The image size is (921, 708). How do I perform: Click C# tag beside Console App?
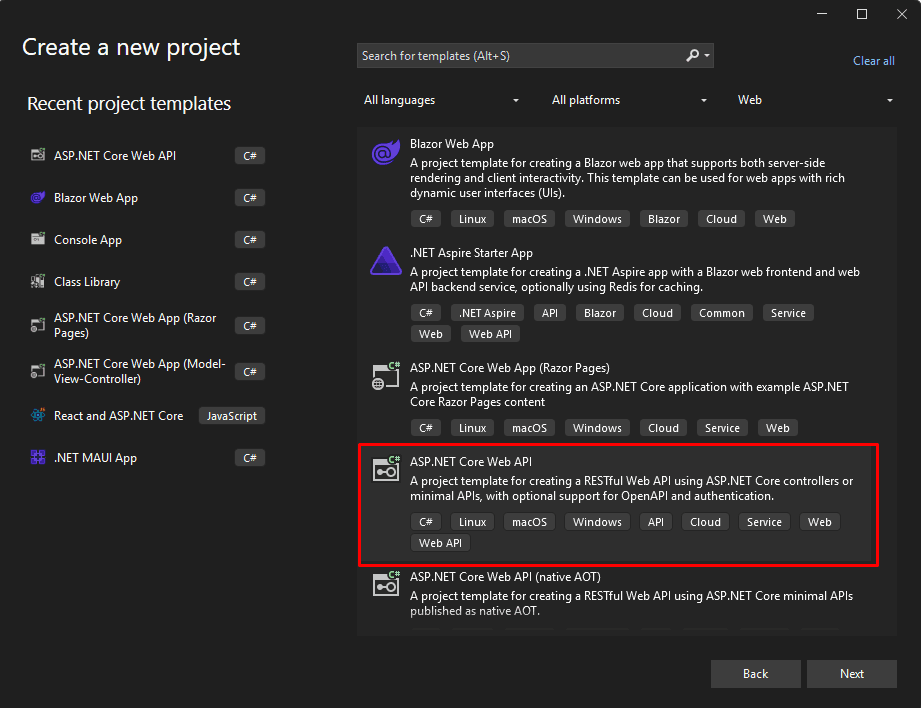point(250,240)
